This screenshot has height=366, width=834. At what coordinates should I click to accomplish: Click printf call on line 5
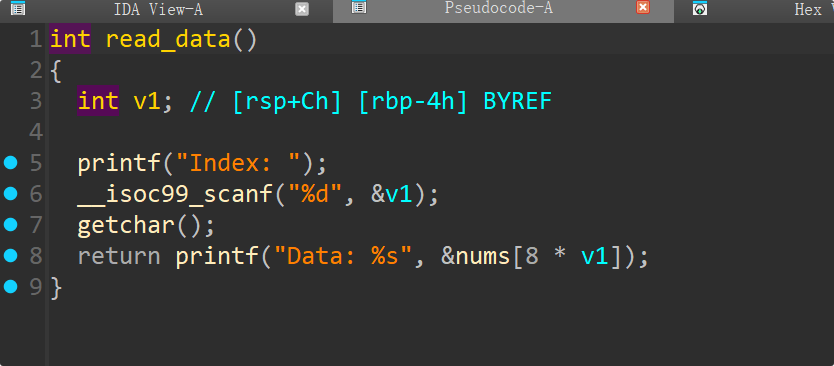(x=119, y=163)
